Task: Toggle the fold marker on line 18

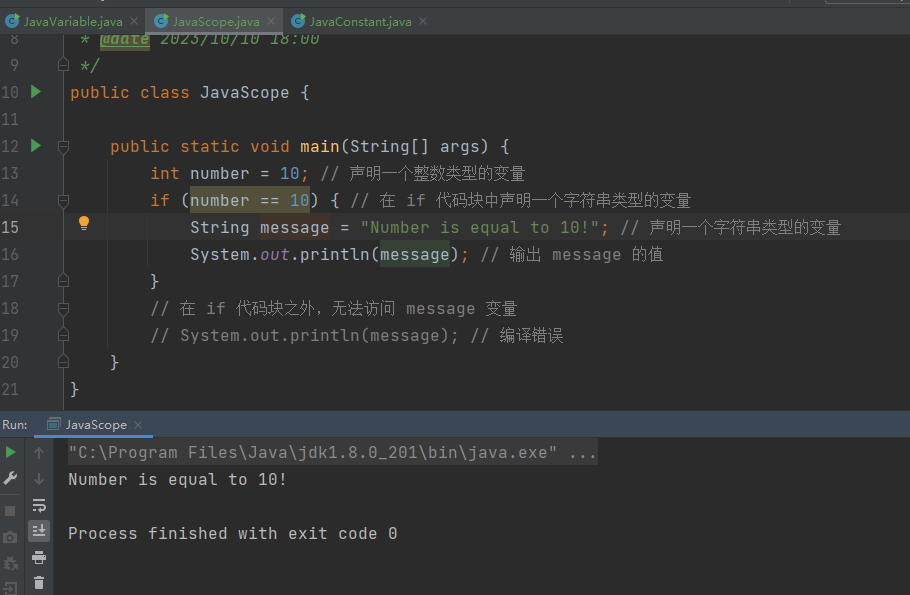Action: tap(64, 309)
